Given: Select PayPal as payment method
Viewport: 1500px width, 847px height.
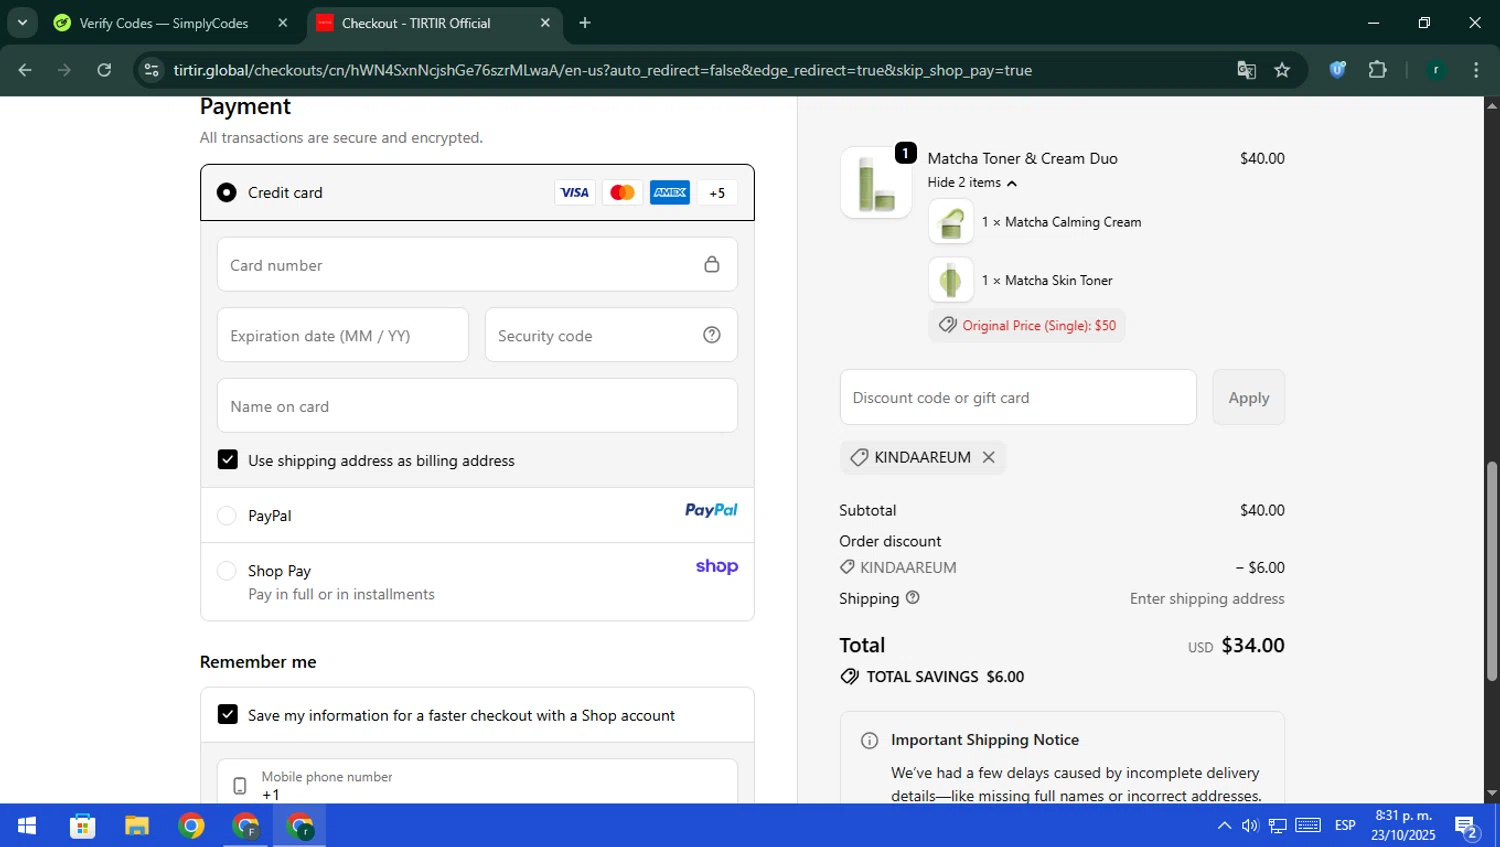Looking at the screenshot, I should pos(227,515).
